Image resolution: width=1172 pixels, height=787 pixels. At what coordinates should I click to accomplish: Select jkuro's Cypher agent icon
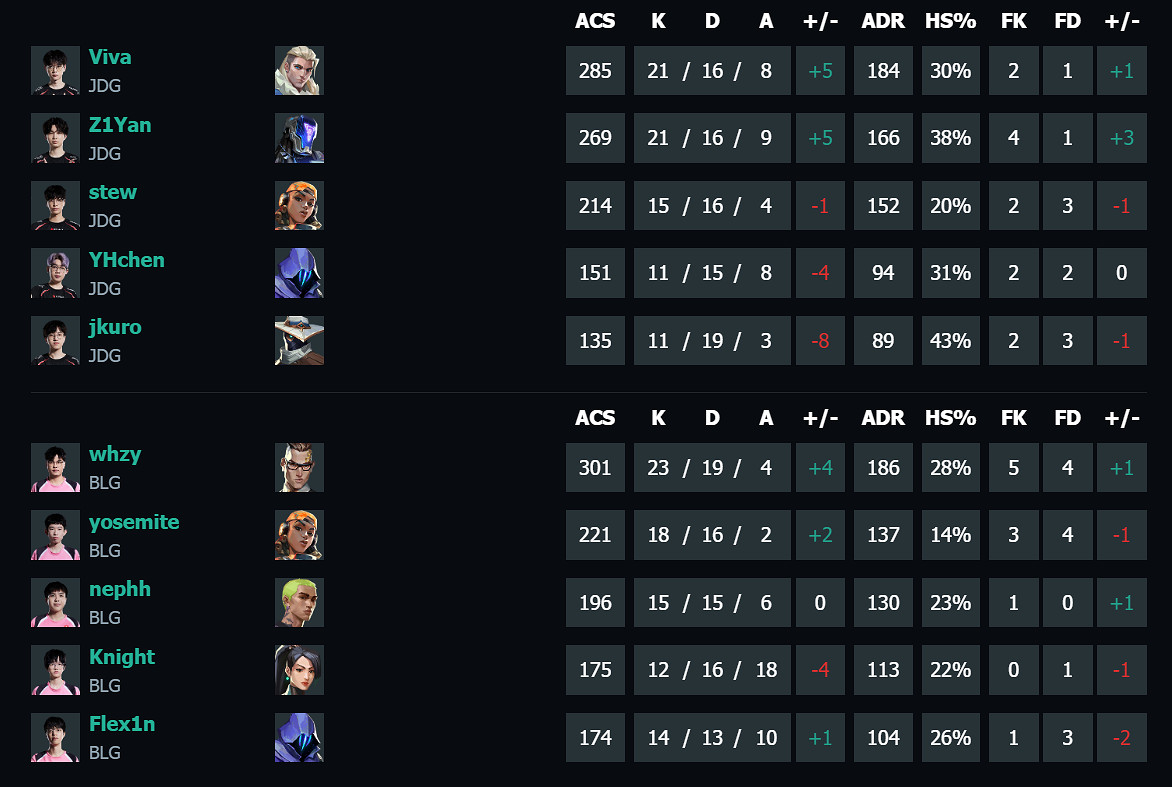pos(299,340)
